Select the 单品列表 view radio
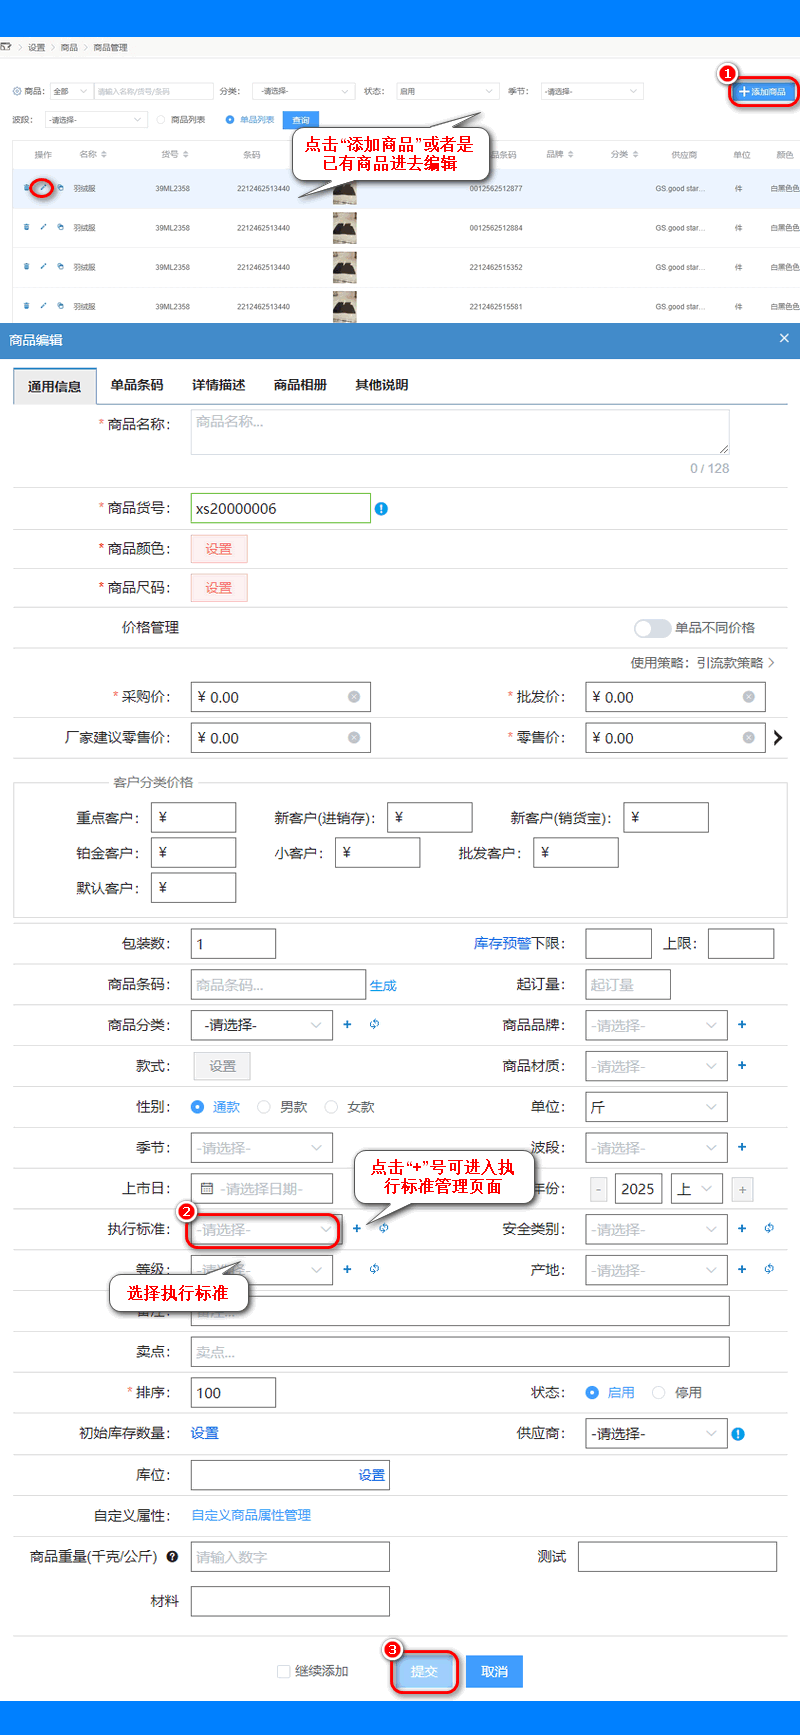Viewport: 800px width, 1735px height. click(230, 120)
